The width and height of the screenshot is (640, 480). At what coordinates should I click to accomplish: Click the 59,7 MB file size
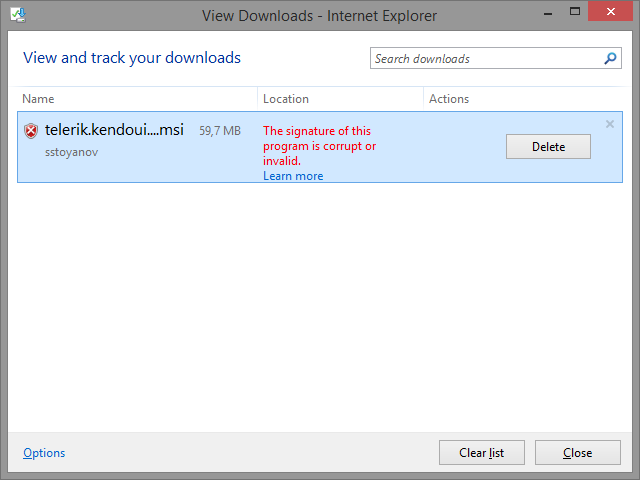[x=220, y=131]
